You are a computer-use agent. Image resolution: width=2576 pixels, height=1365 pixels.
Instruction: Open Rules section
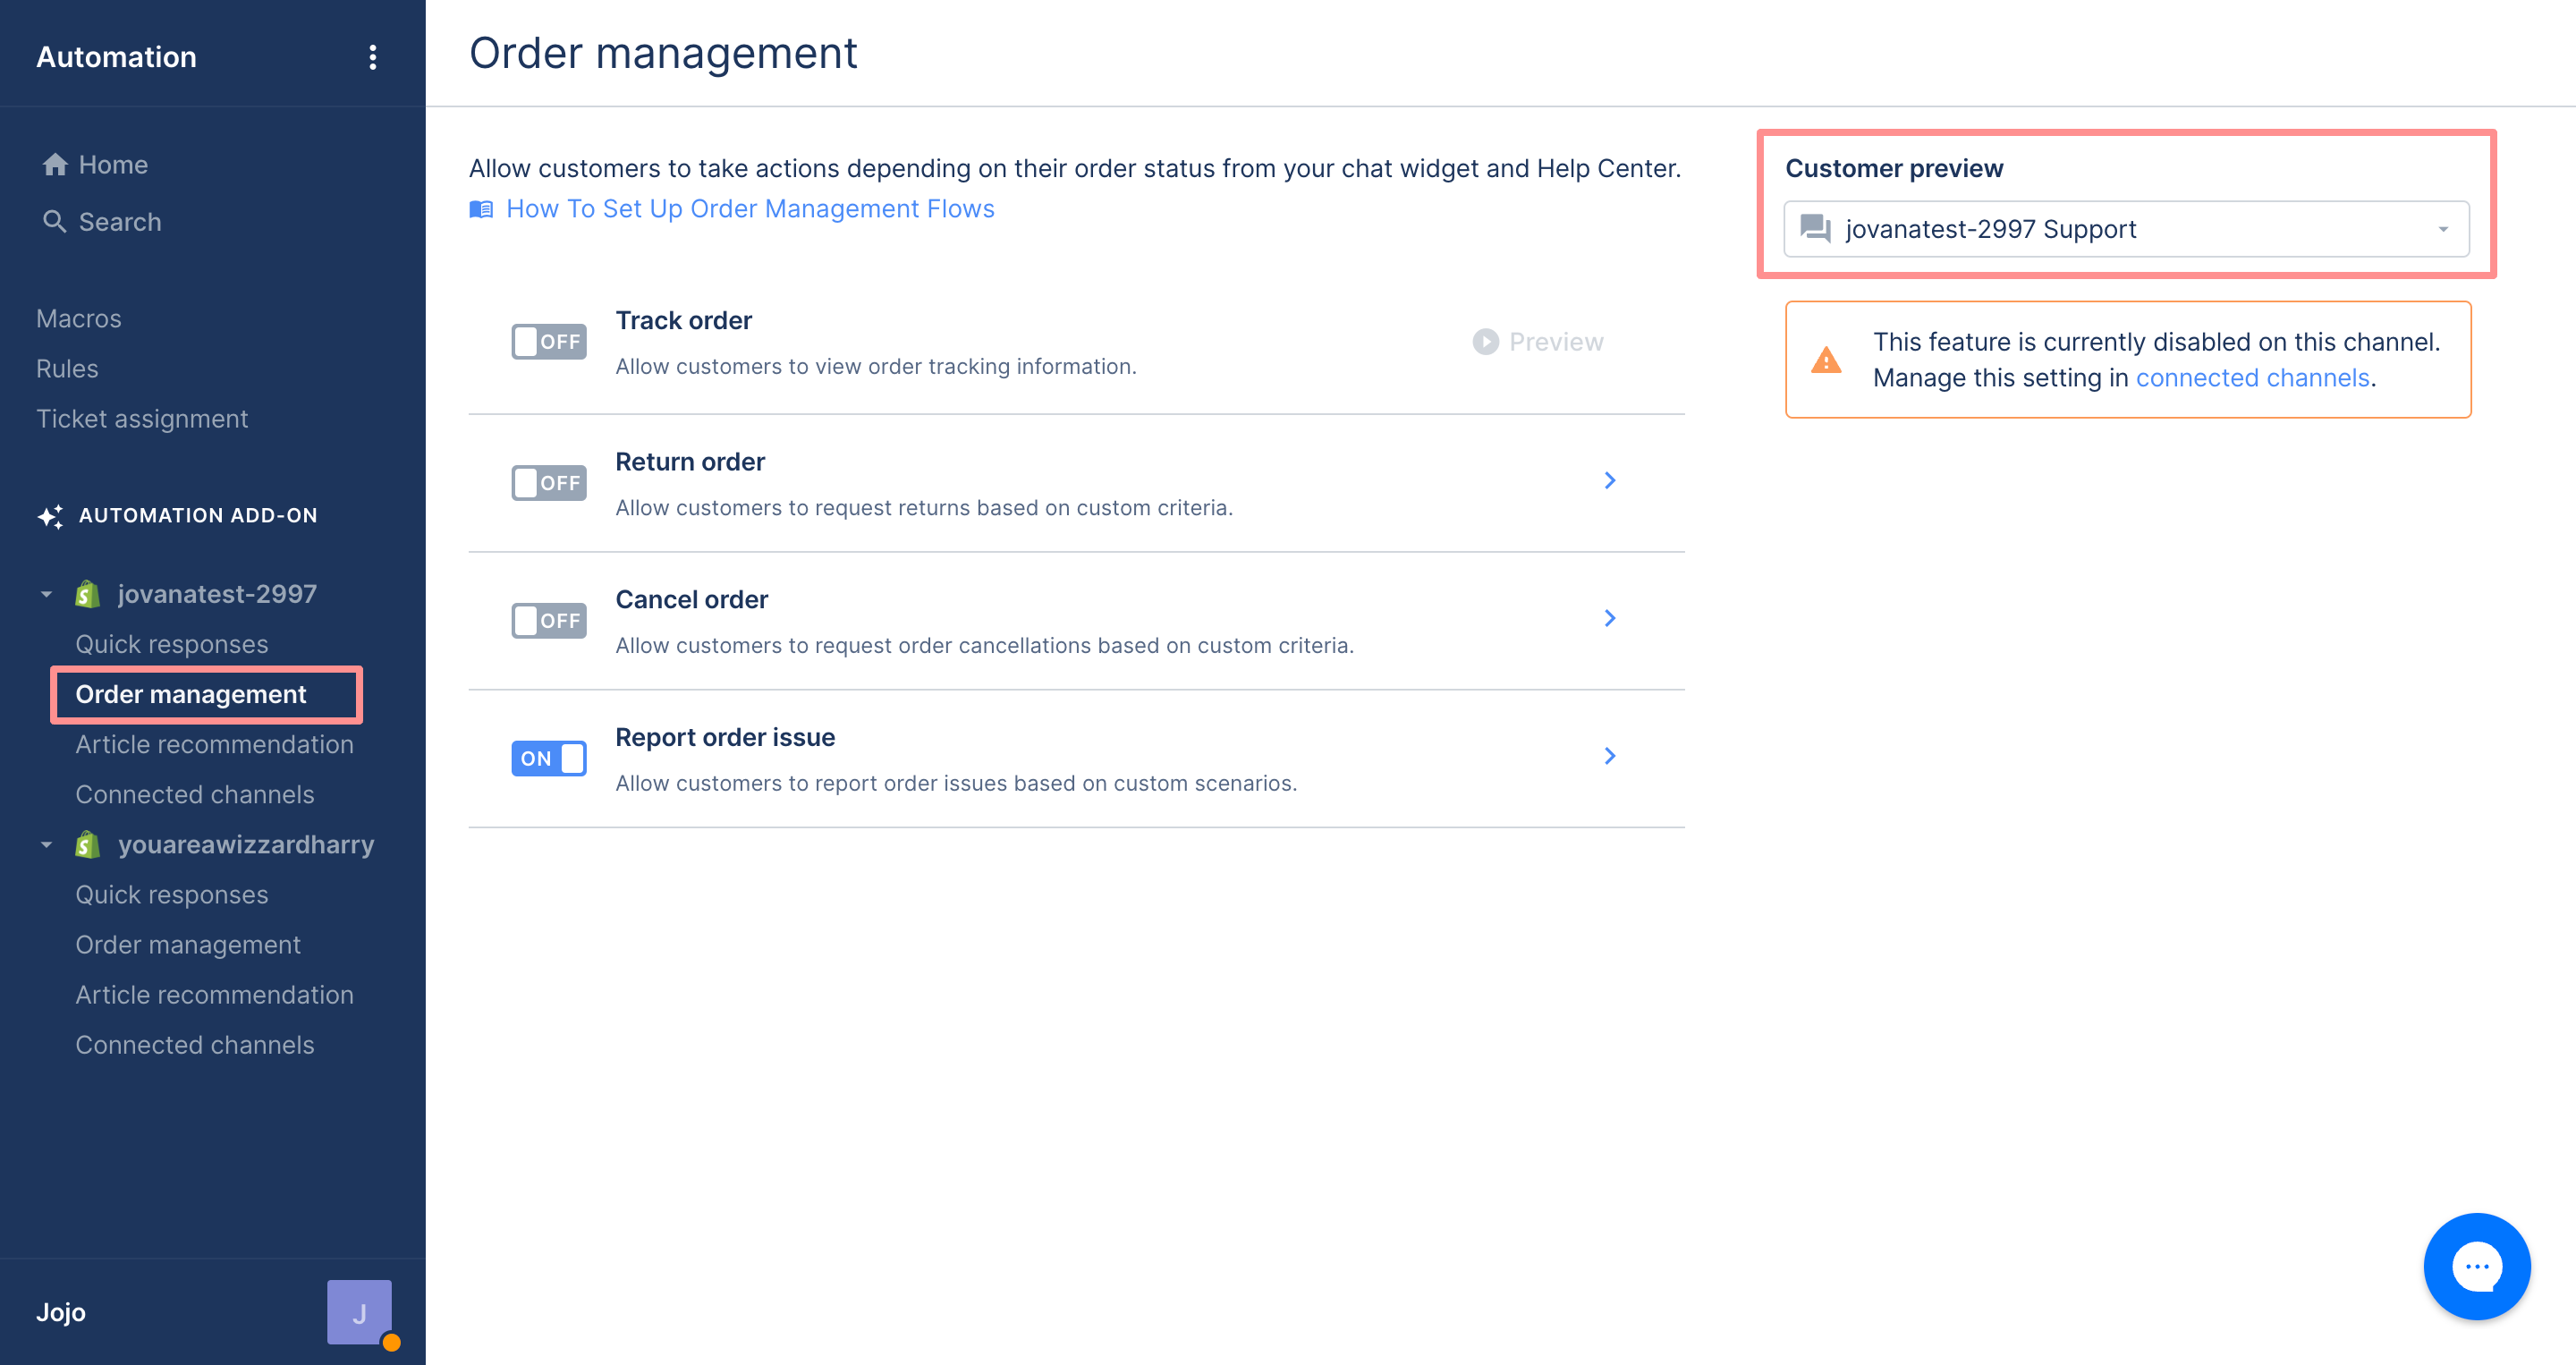67,368
